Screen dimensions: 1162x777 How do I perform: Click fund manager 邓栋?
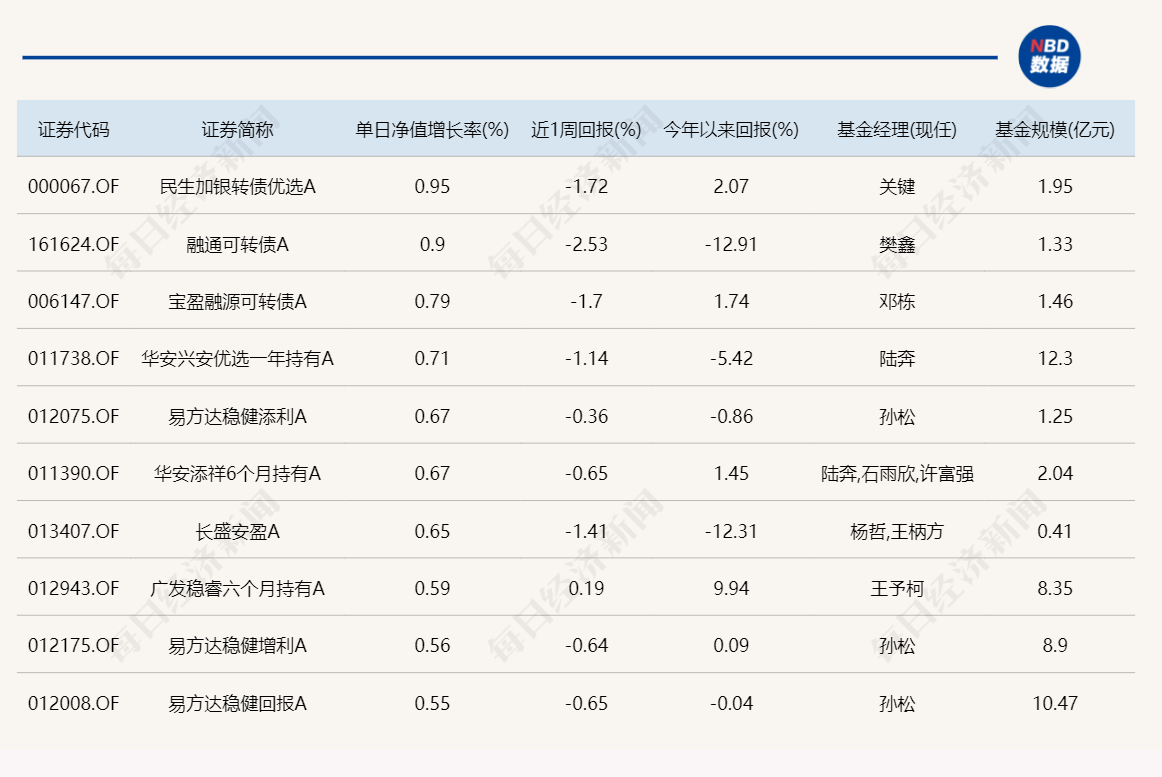click(x=897, y=301)
